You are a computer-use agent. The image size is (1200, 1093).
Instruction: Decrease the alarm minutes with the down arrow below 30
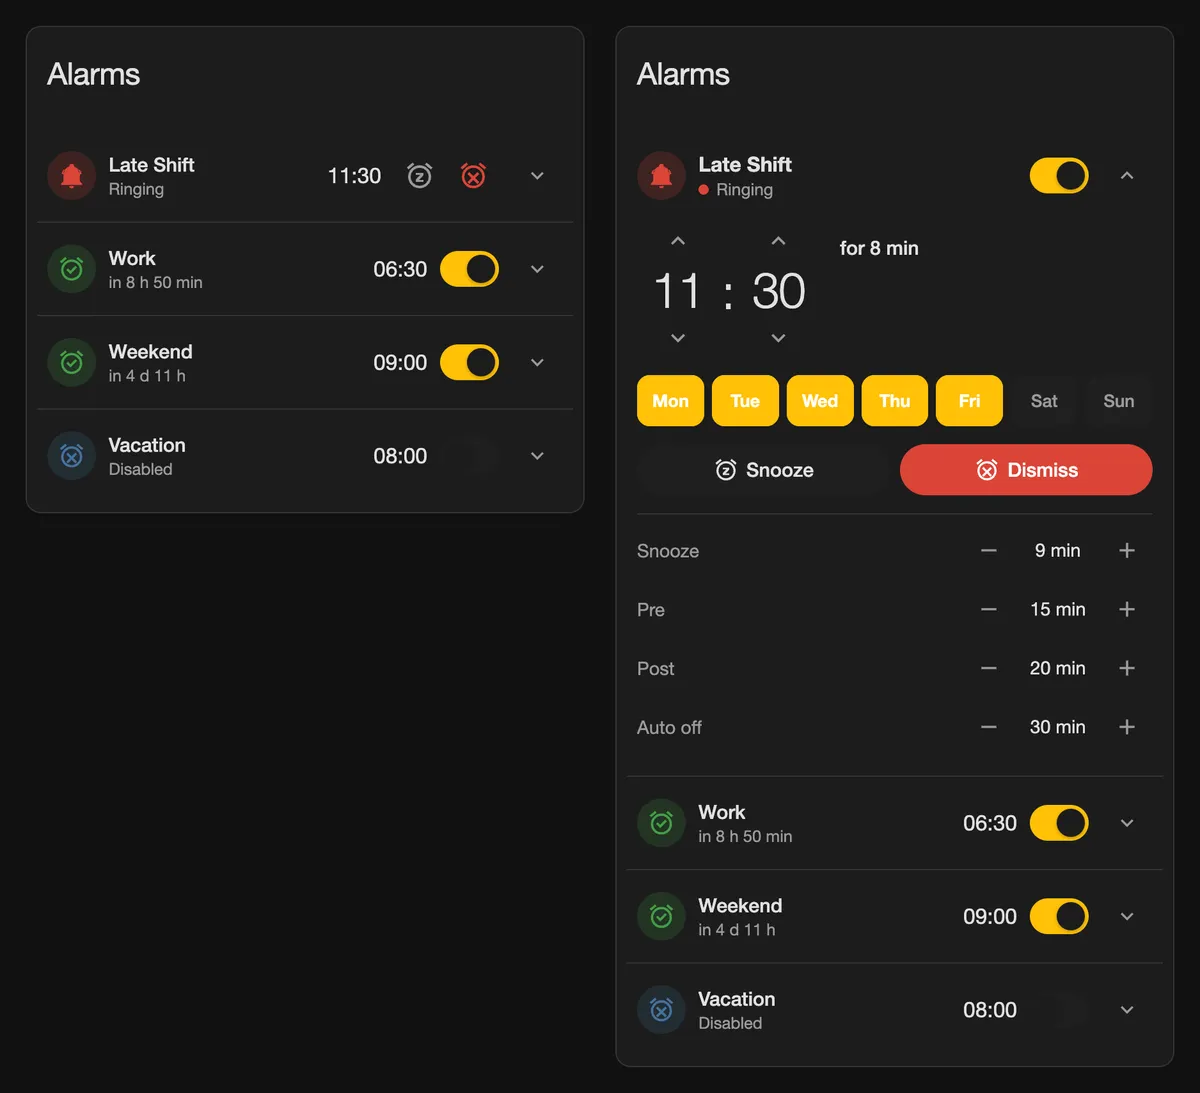click(x=779, y=338)
